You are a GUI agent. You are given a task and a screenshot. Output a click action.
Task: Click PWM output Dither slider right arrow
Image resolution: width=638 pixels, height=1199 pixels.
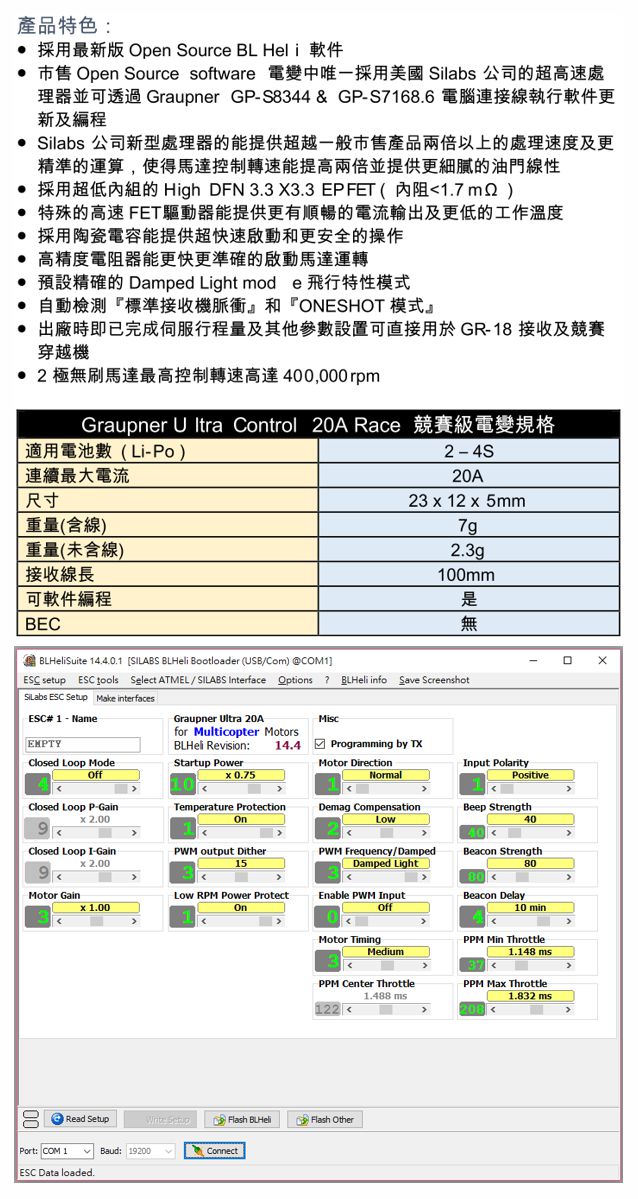click(x=280, y=876)
